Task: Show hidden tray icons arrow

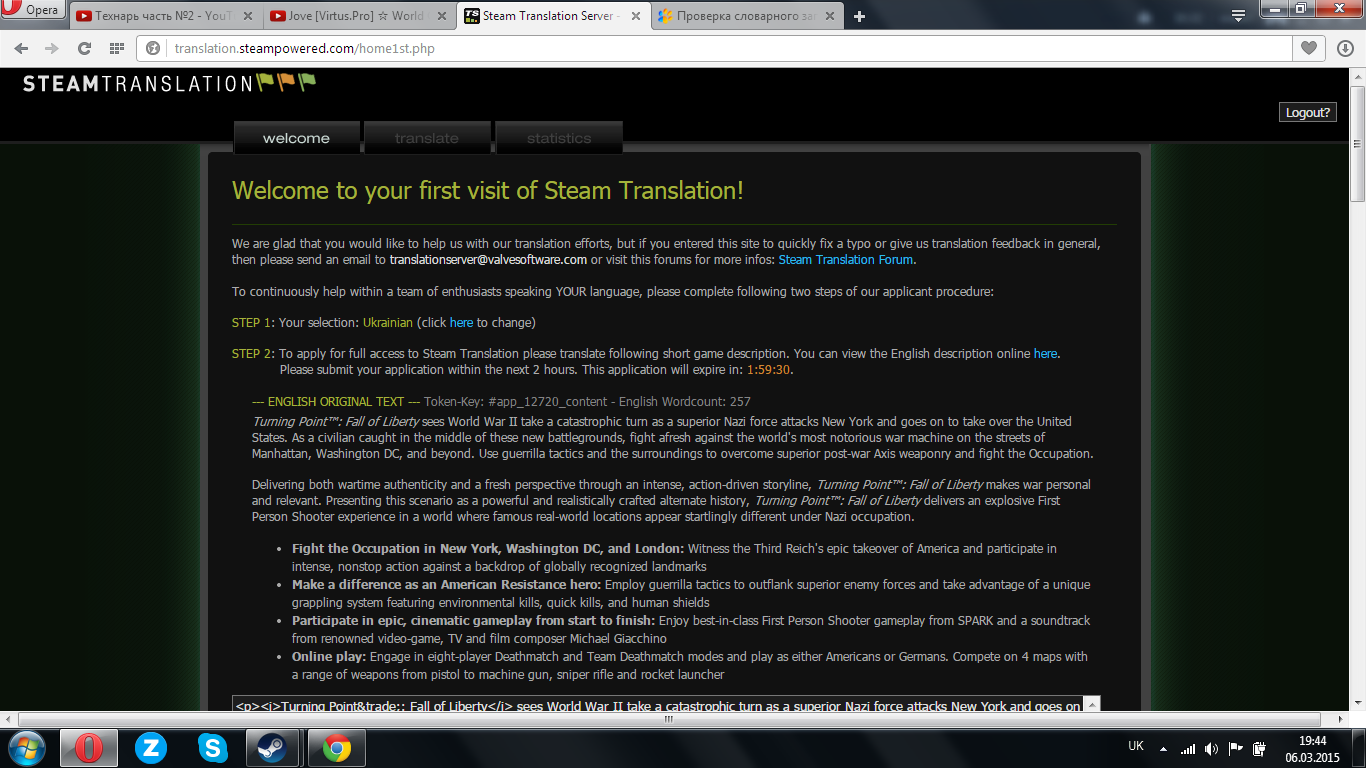Action: (1163, 748)
